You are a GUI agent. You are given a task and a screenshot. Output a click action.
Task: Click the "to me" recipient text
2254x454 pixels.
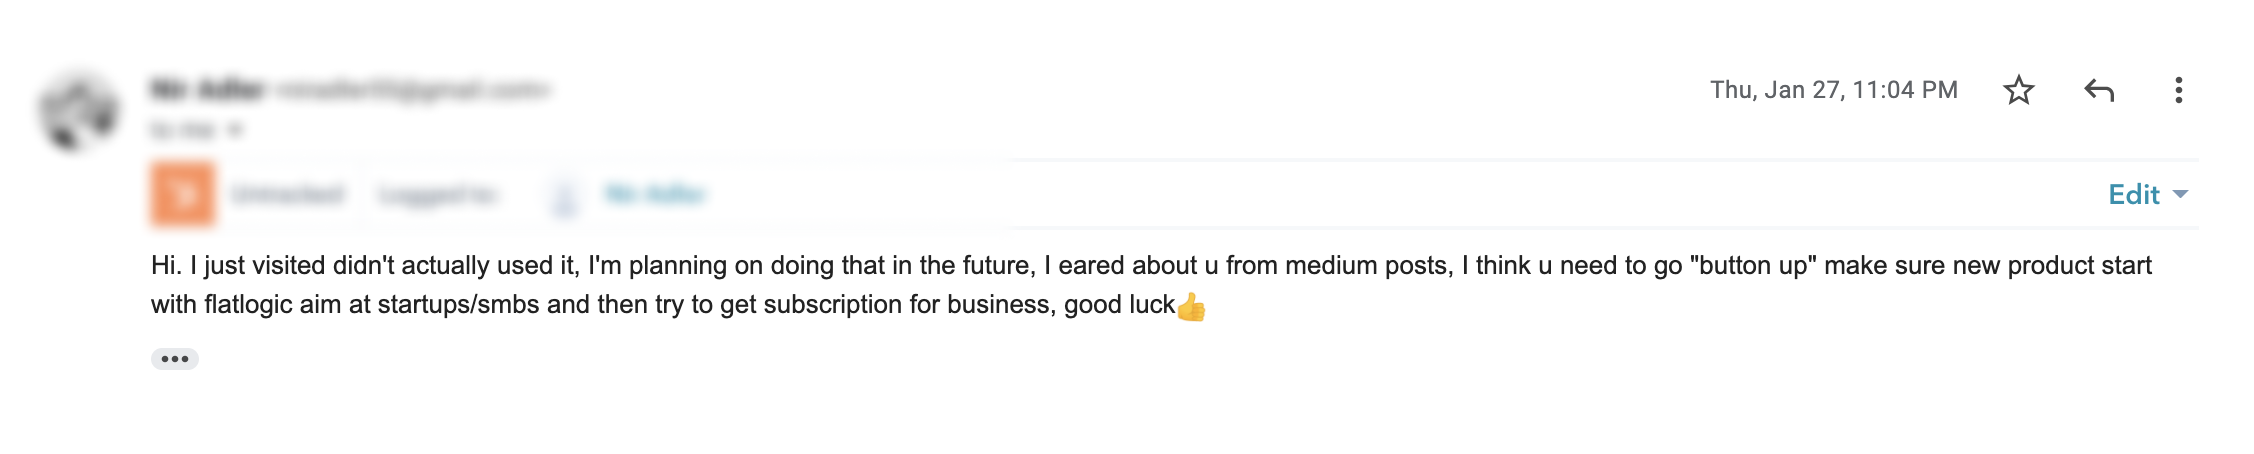[184, 130]
